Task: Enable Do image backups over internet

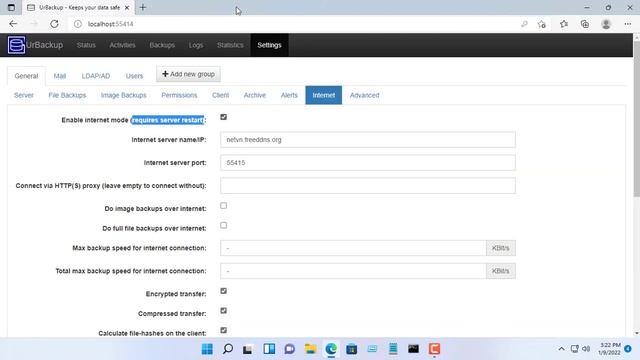Action: pos(223,206)
